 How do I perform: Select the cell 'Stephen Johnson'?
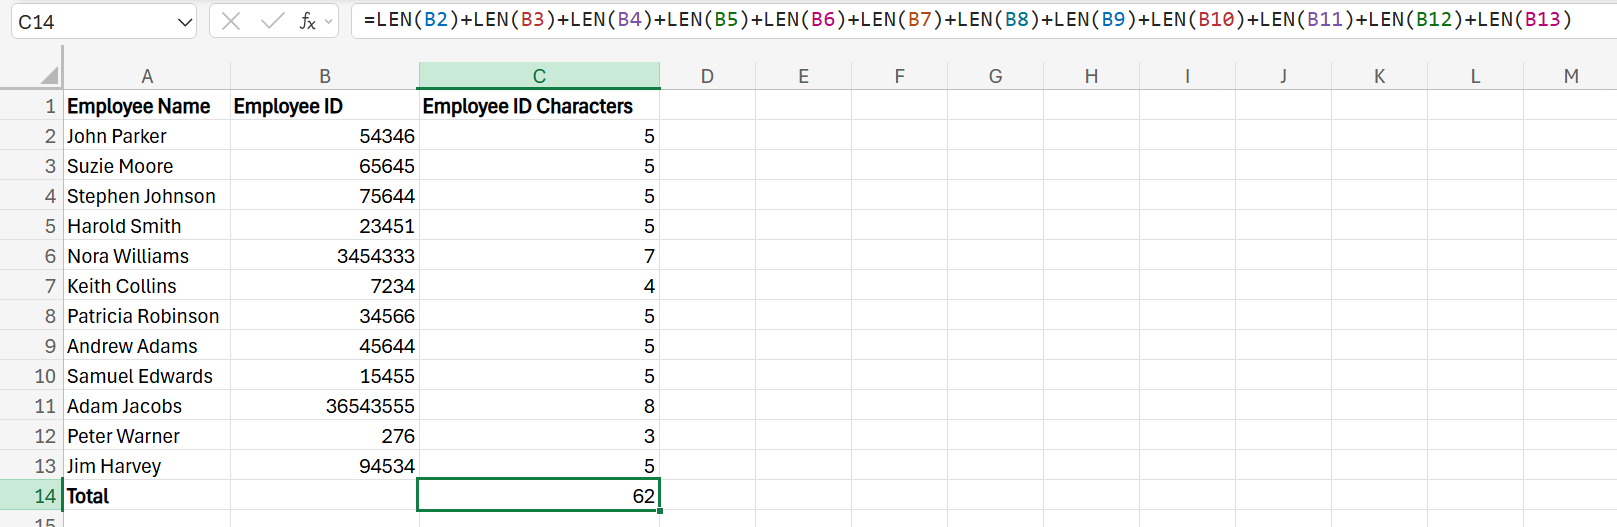pos(147,196)
